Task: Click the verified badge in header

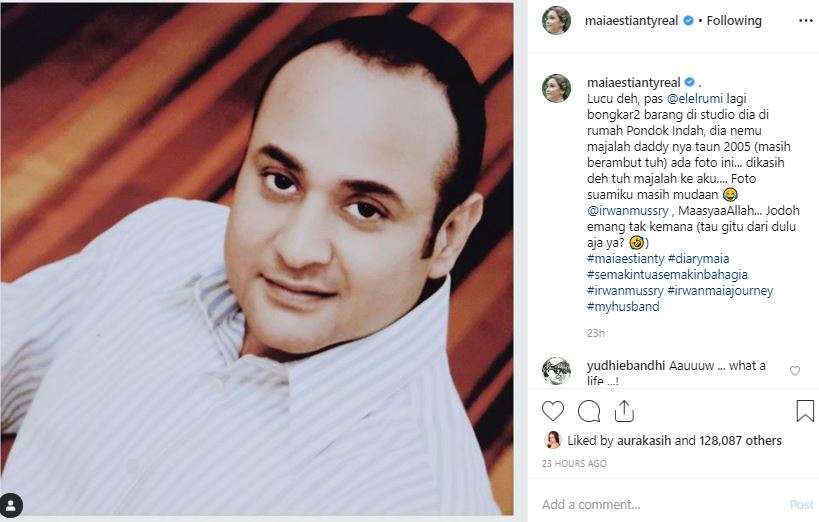Action: (x=688, y=21)
